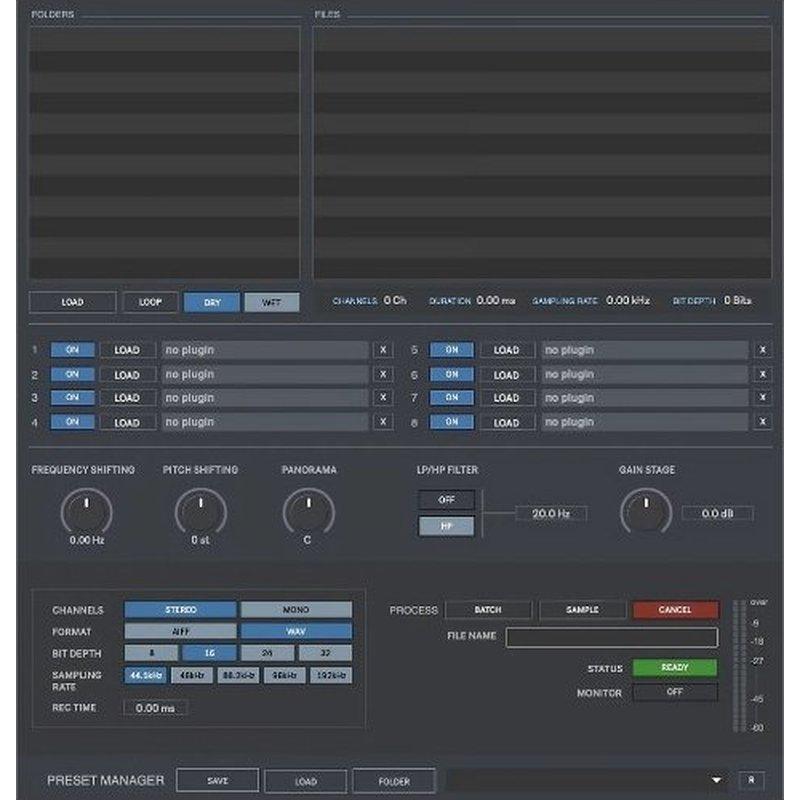Toggle slot 8 ON switch
The image size is (800, 800).
click(x=452, y=422)
